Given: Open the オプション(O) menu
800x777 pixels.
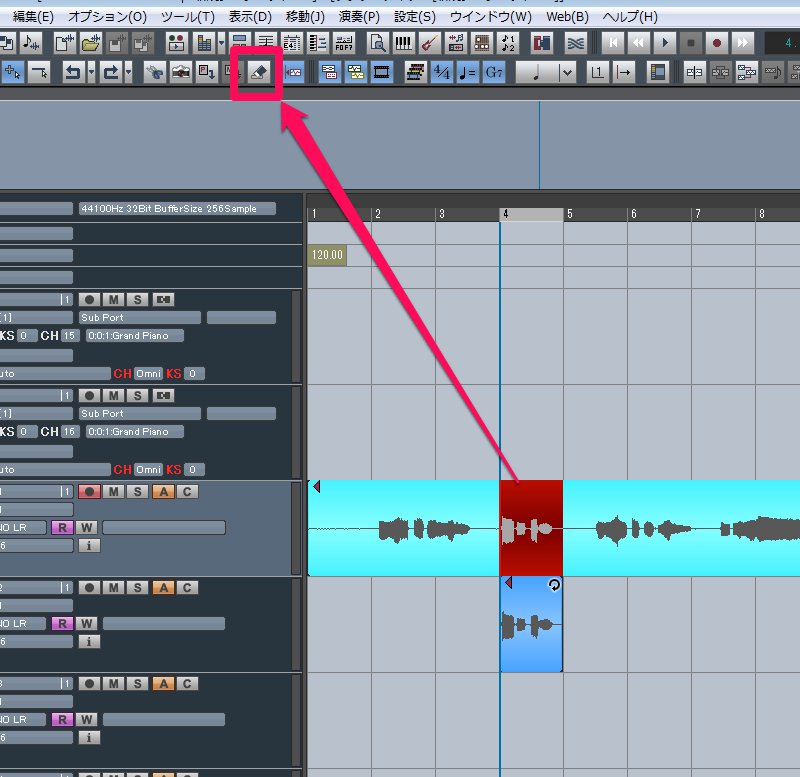Looking at the screenshot, I should pyautogui.click(x=107, y=17).
